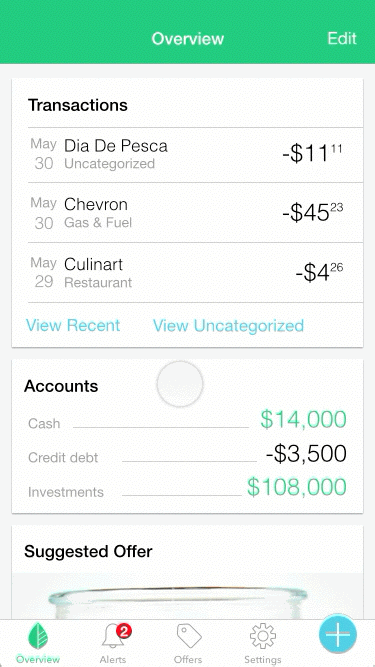Tap the red alerts badge showing 2
375x667 pixels.
124,632
